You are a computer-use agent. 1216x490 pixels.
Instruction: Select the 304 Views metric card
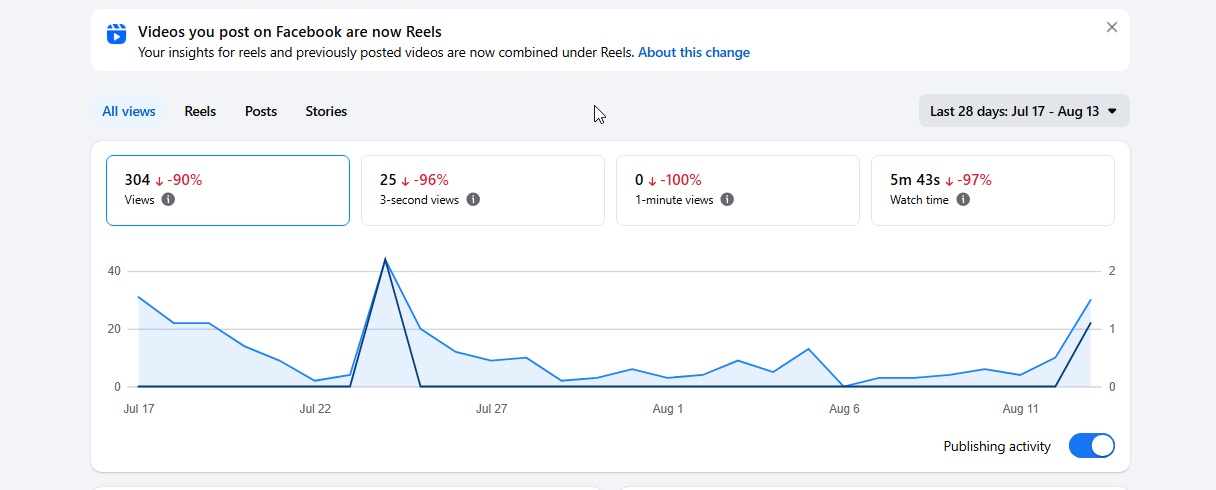[x=228, y=190]
